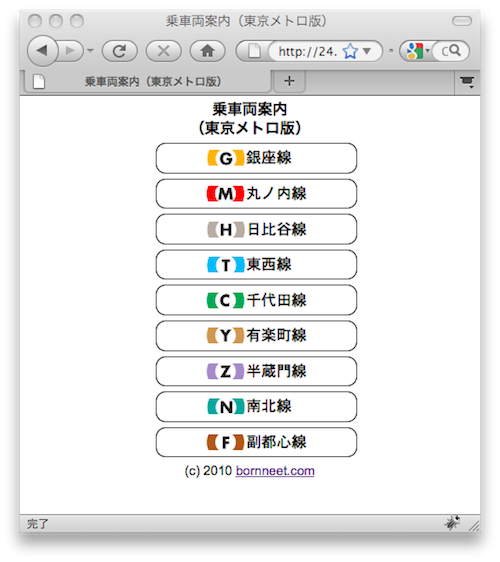Screen dimensions: 500x562
Task: Open the list all tabs button
Action: 467,82
